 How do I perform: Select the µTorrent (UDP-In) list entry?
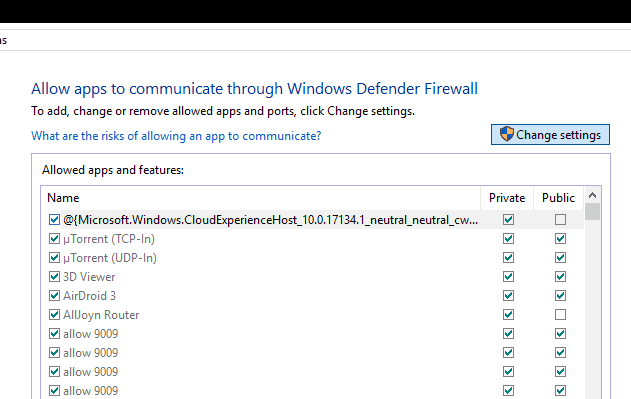point(109,258)
